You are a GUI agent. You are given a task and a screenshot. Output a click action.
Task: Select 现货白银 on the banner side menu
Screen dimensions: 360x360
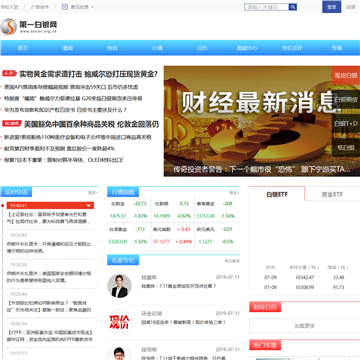point(346,75)
